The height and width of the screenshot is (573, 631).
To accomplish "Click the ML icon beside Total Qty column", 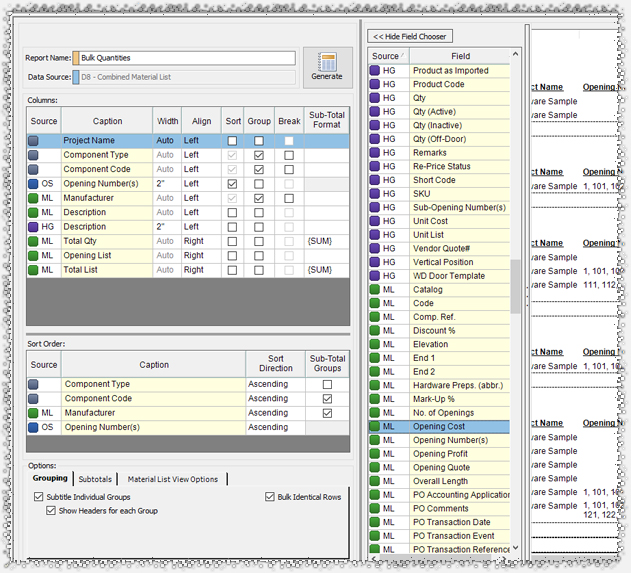I will tap(34, 241).
